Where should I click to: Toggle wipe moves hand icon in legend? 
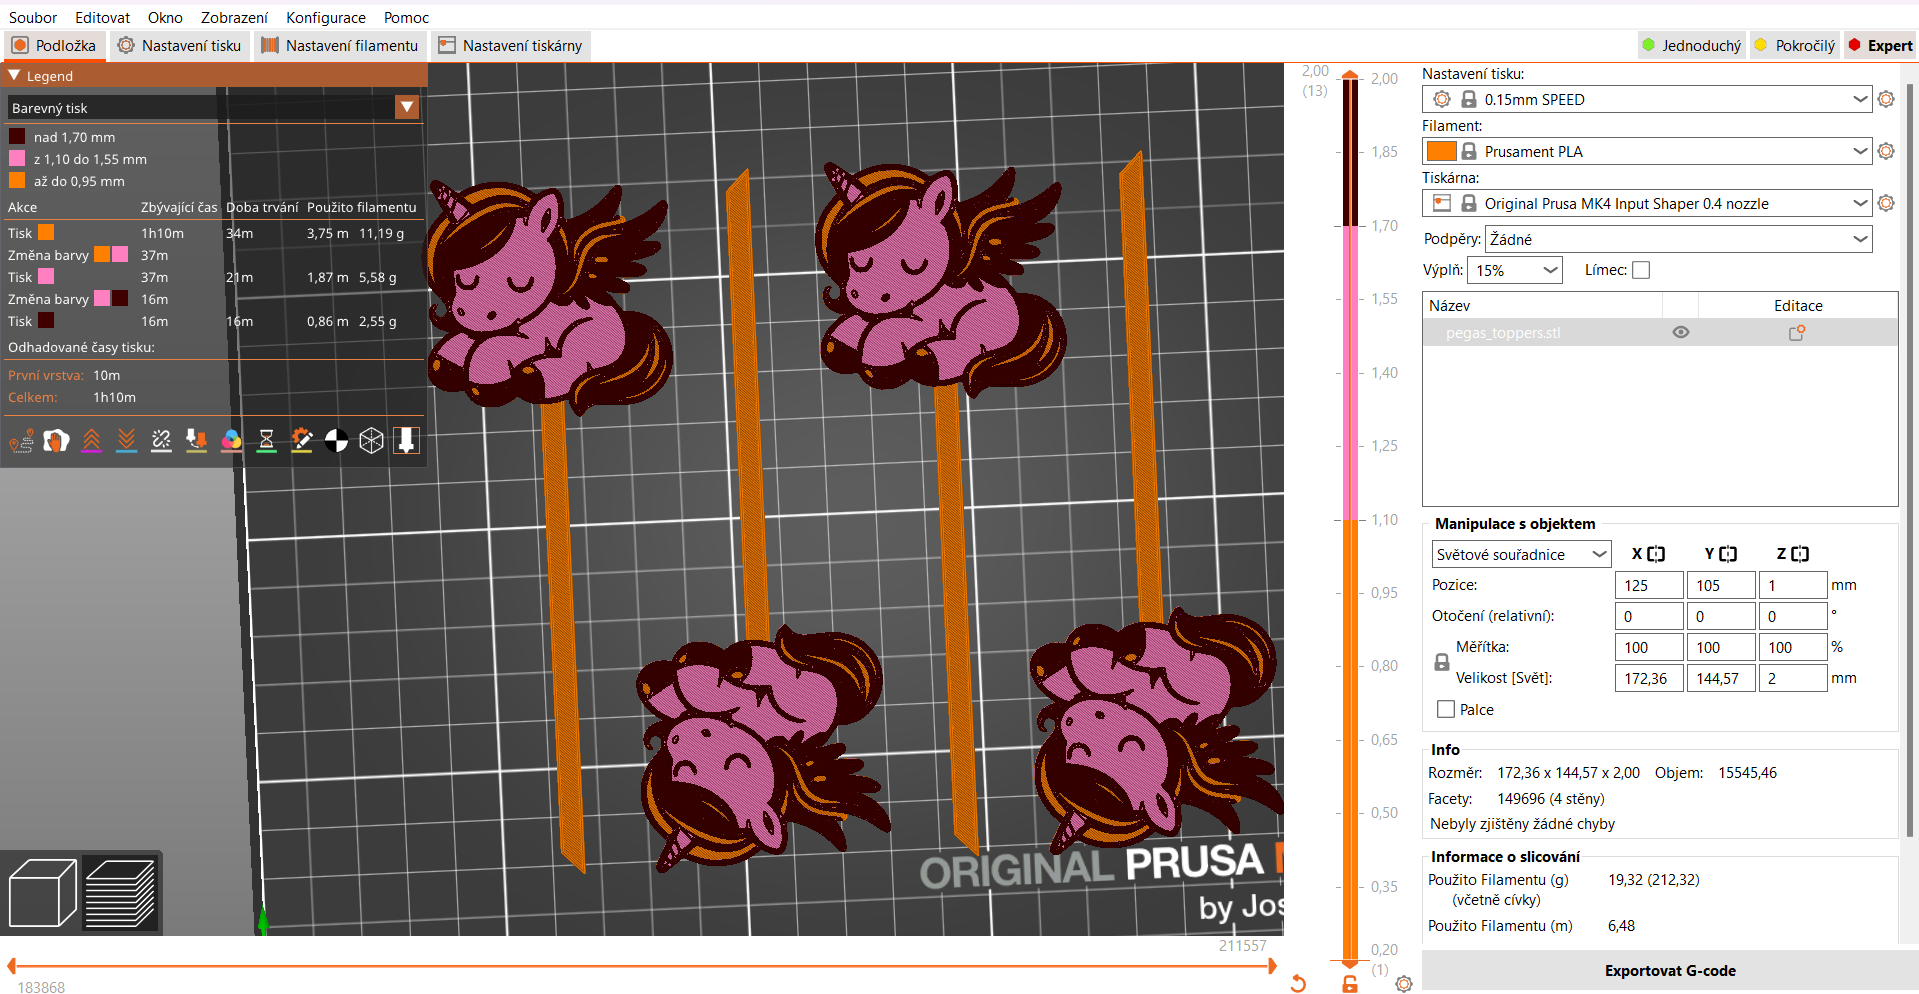(x=57, y=440)
